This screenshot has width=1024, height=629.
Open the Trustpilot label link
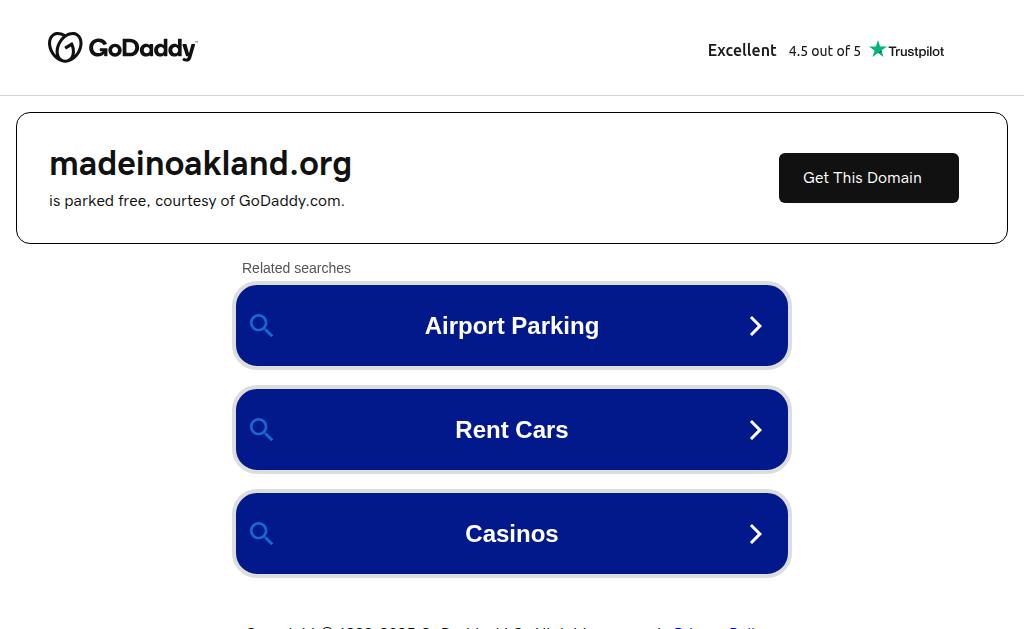(916, 51)
